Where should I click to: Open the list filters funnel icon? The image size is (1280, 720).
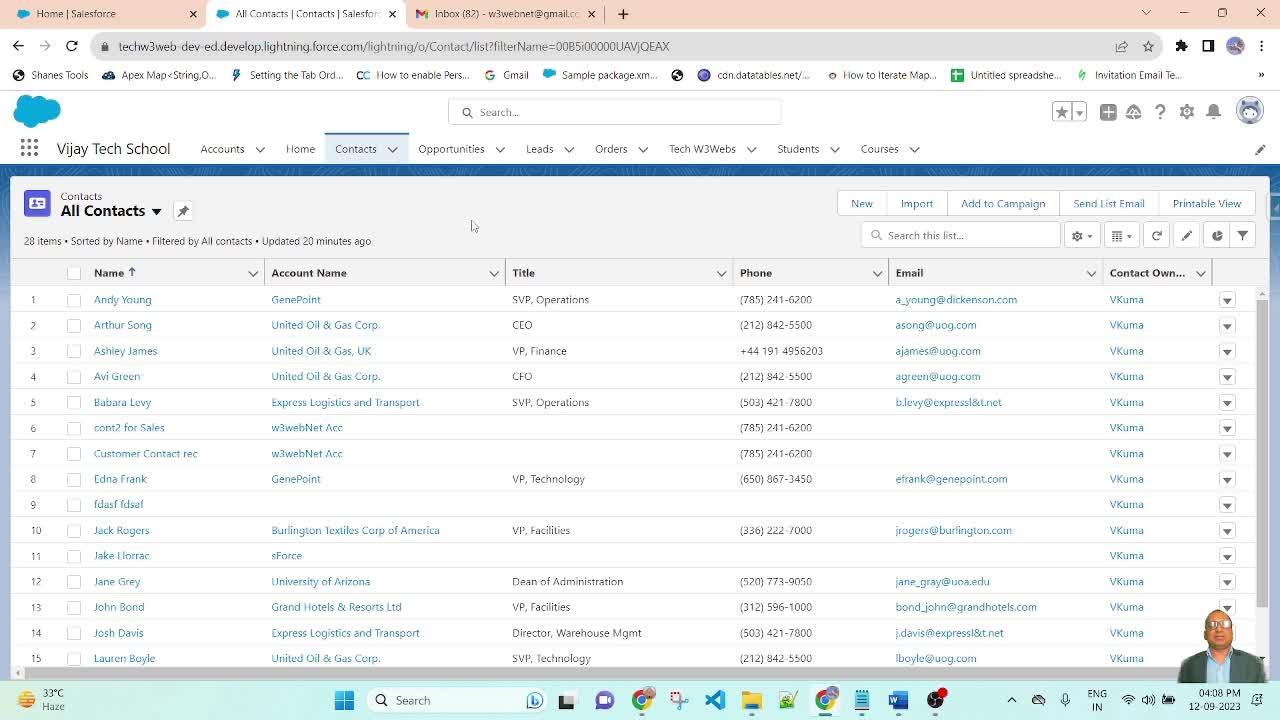tap(1243, 235)
